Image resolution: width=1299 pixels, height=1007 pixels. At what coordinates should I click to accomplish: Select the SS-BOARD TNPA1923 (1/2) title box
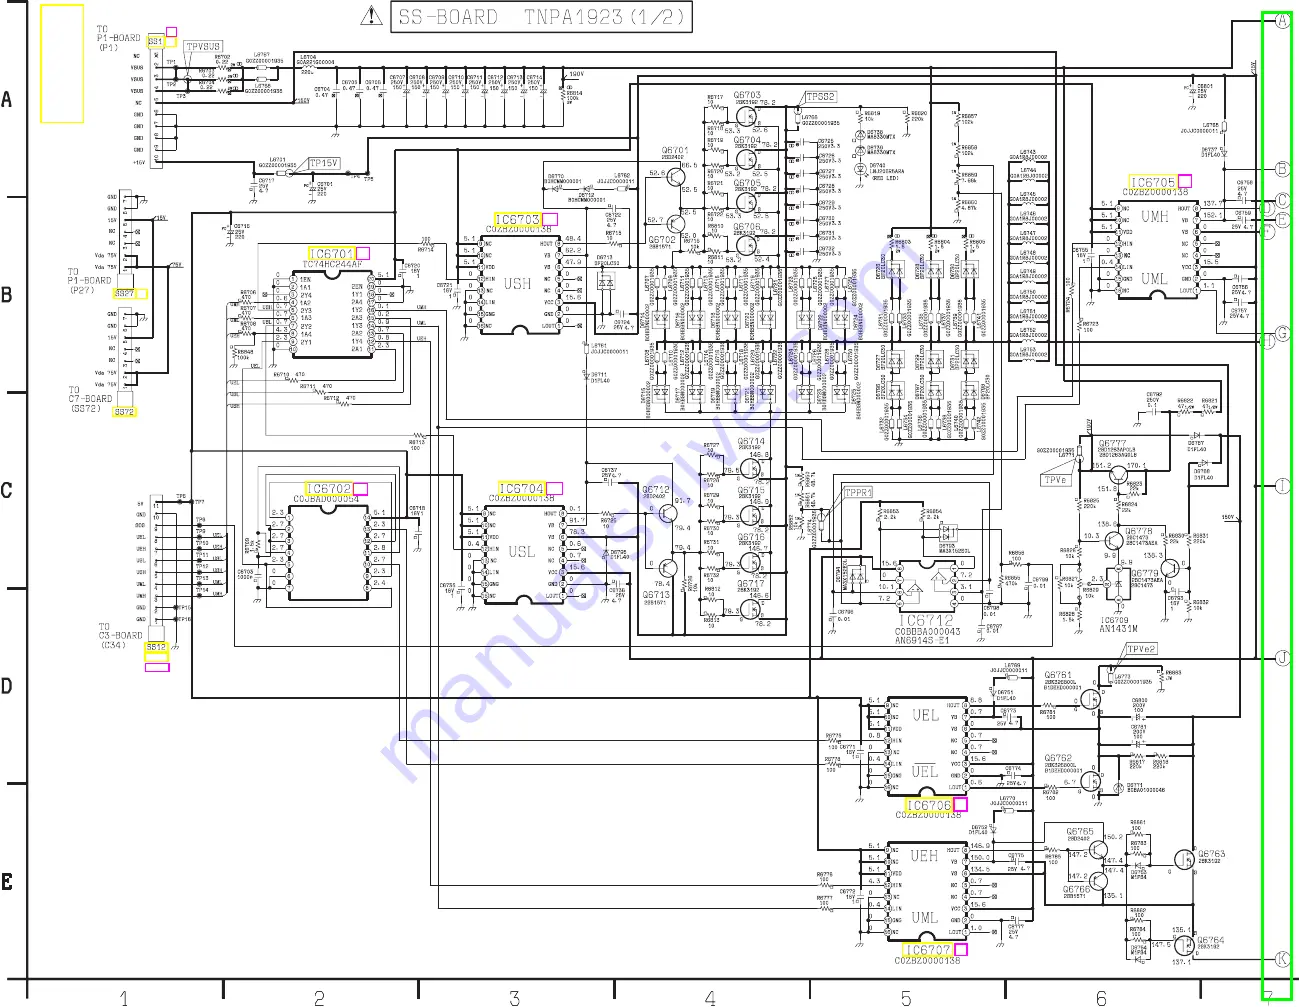coord(541,17)
